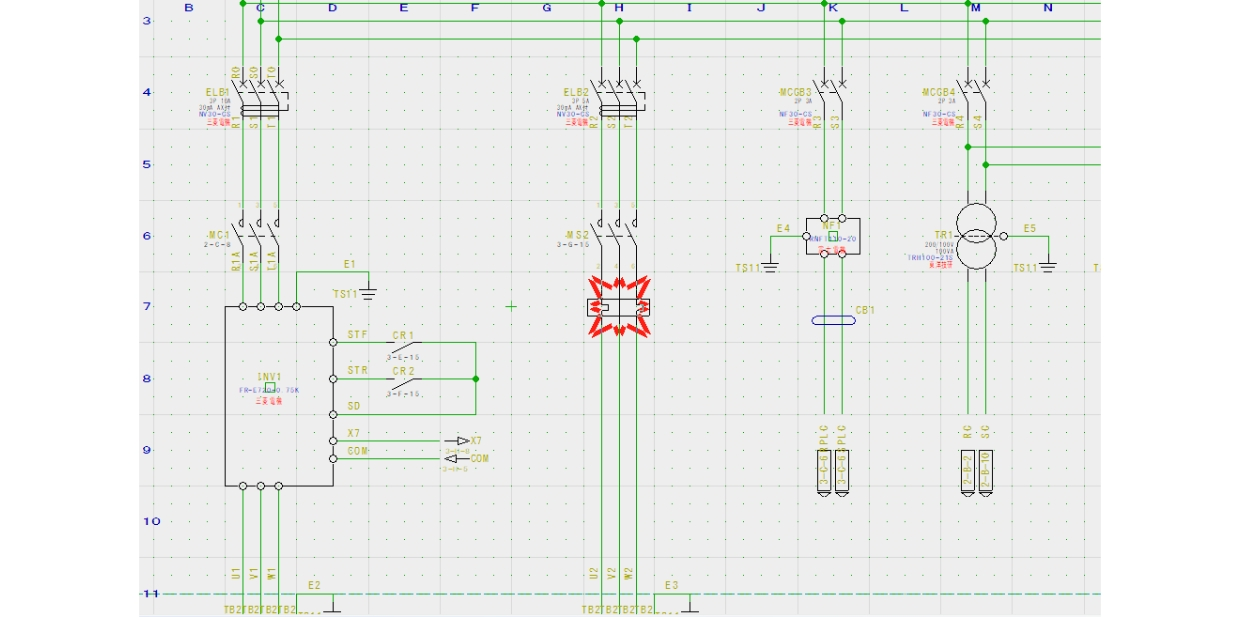Click the R1A wire label below MC1
Viewport: 1240px width, 617px height.
tap(236, 261)
